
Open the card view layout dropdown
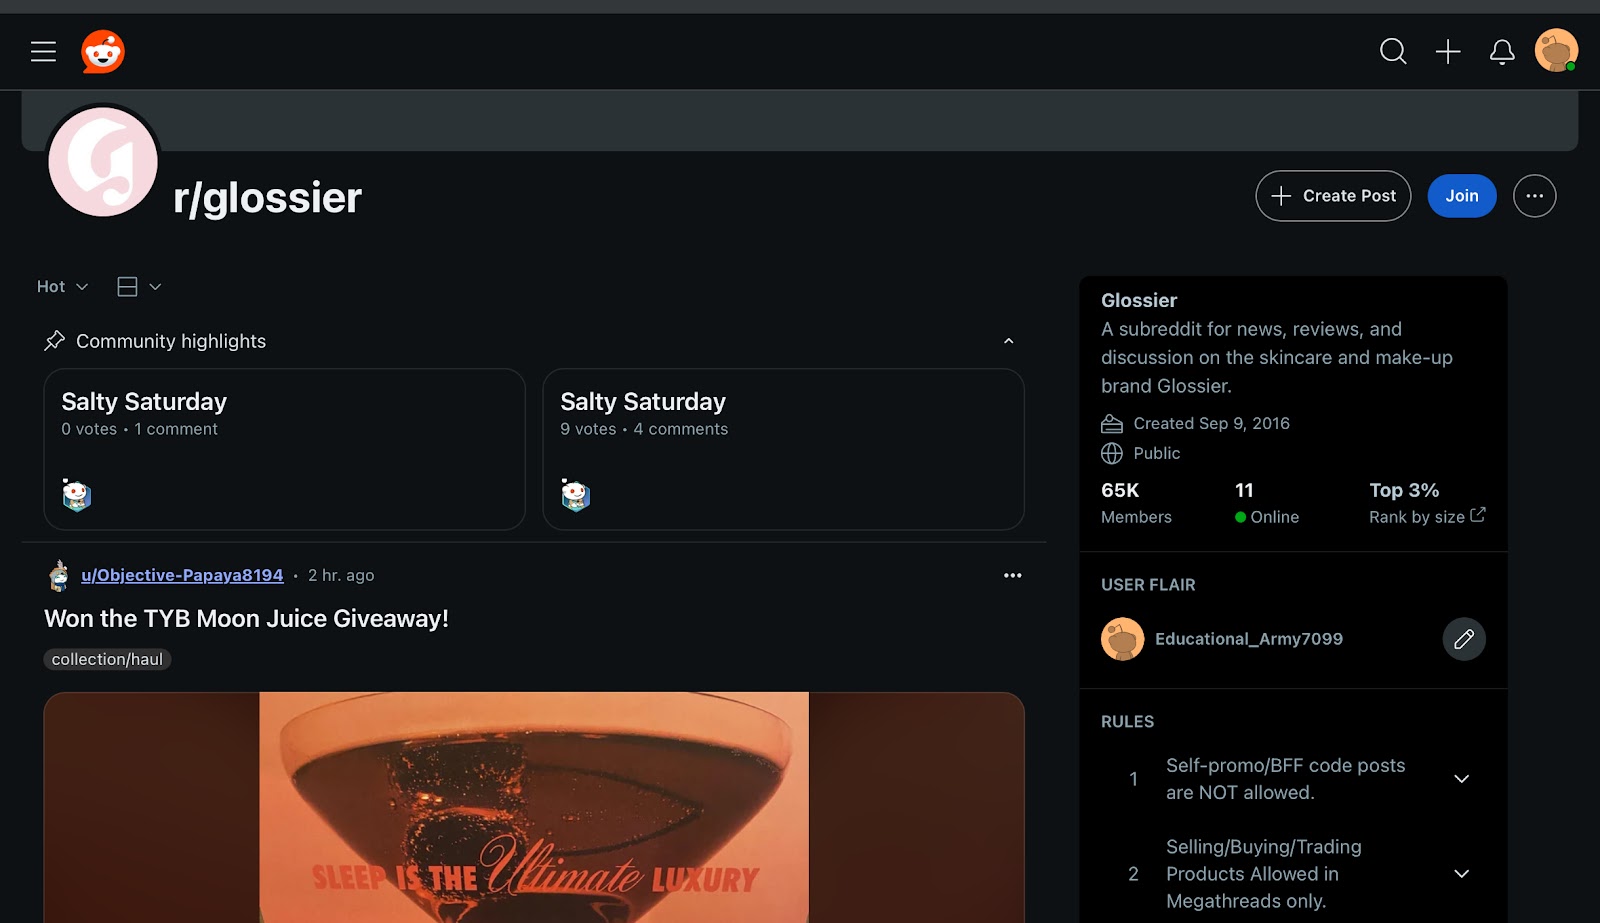point(139,287)
